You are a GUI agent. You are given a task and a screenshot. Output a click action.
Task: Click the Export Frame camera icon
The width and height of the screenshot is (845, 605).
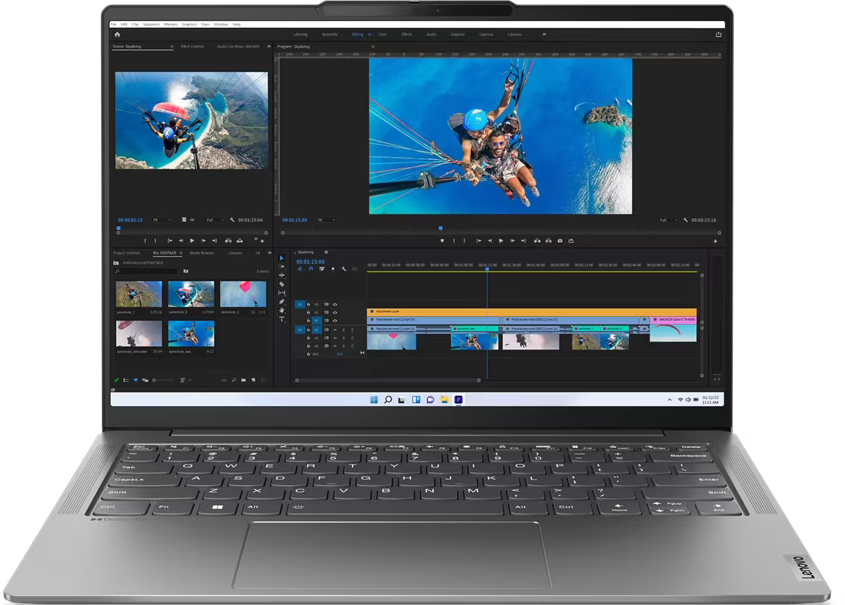(x=559, y=241)
